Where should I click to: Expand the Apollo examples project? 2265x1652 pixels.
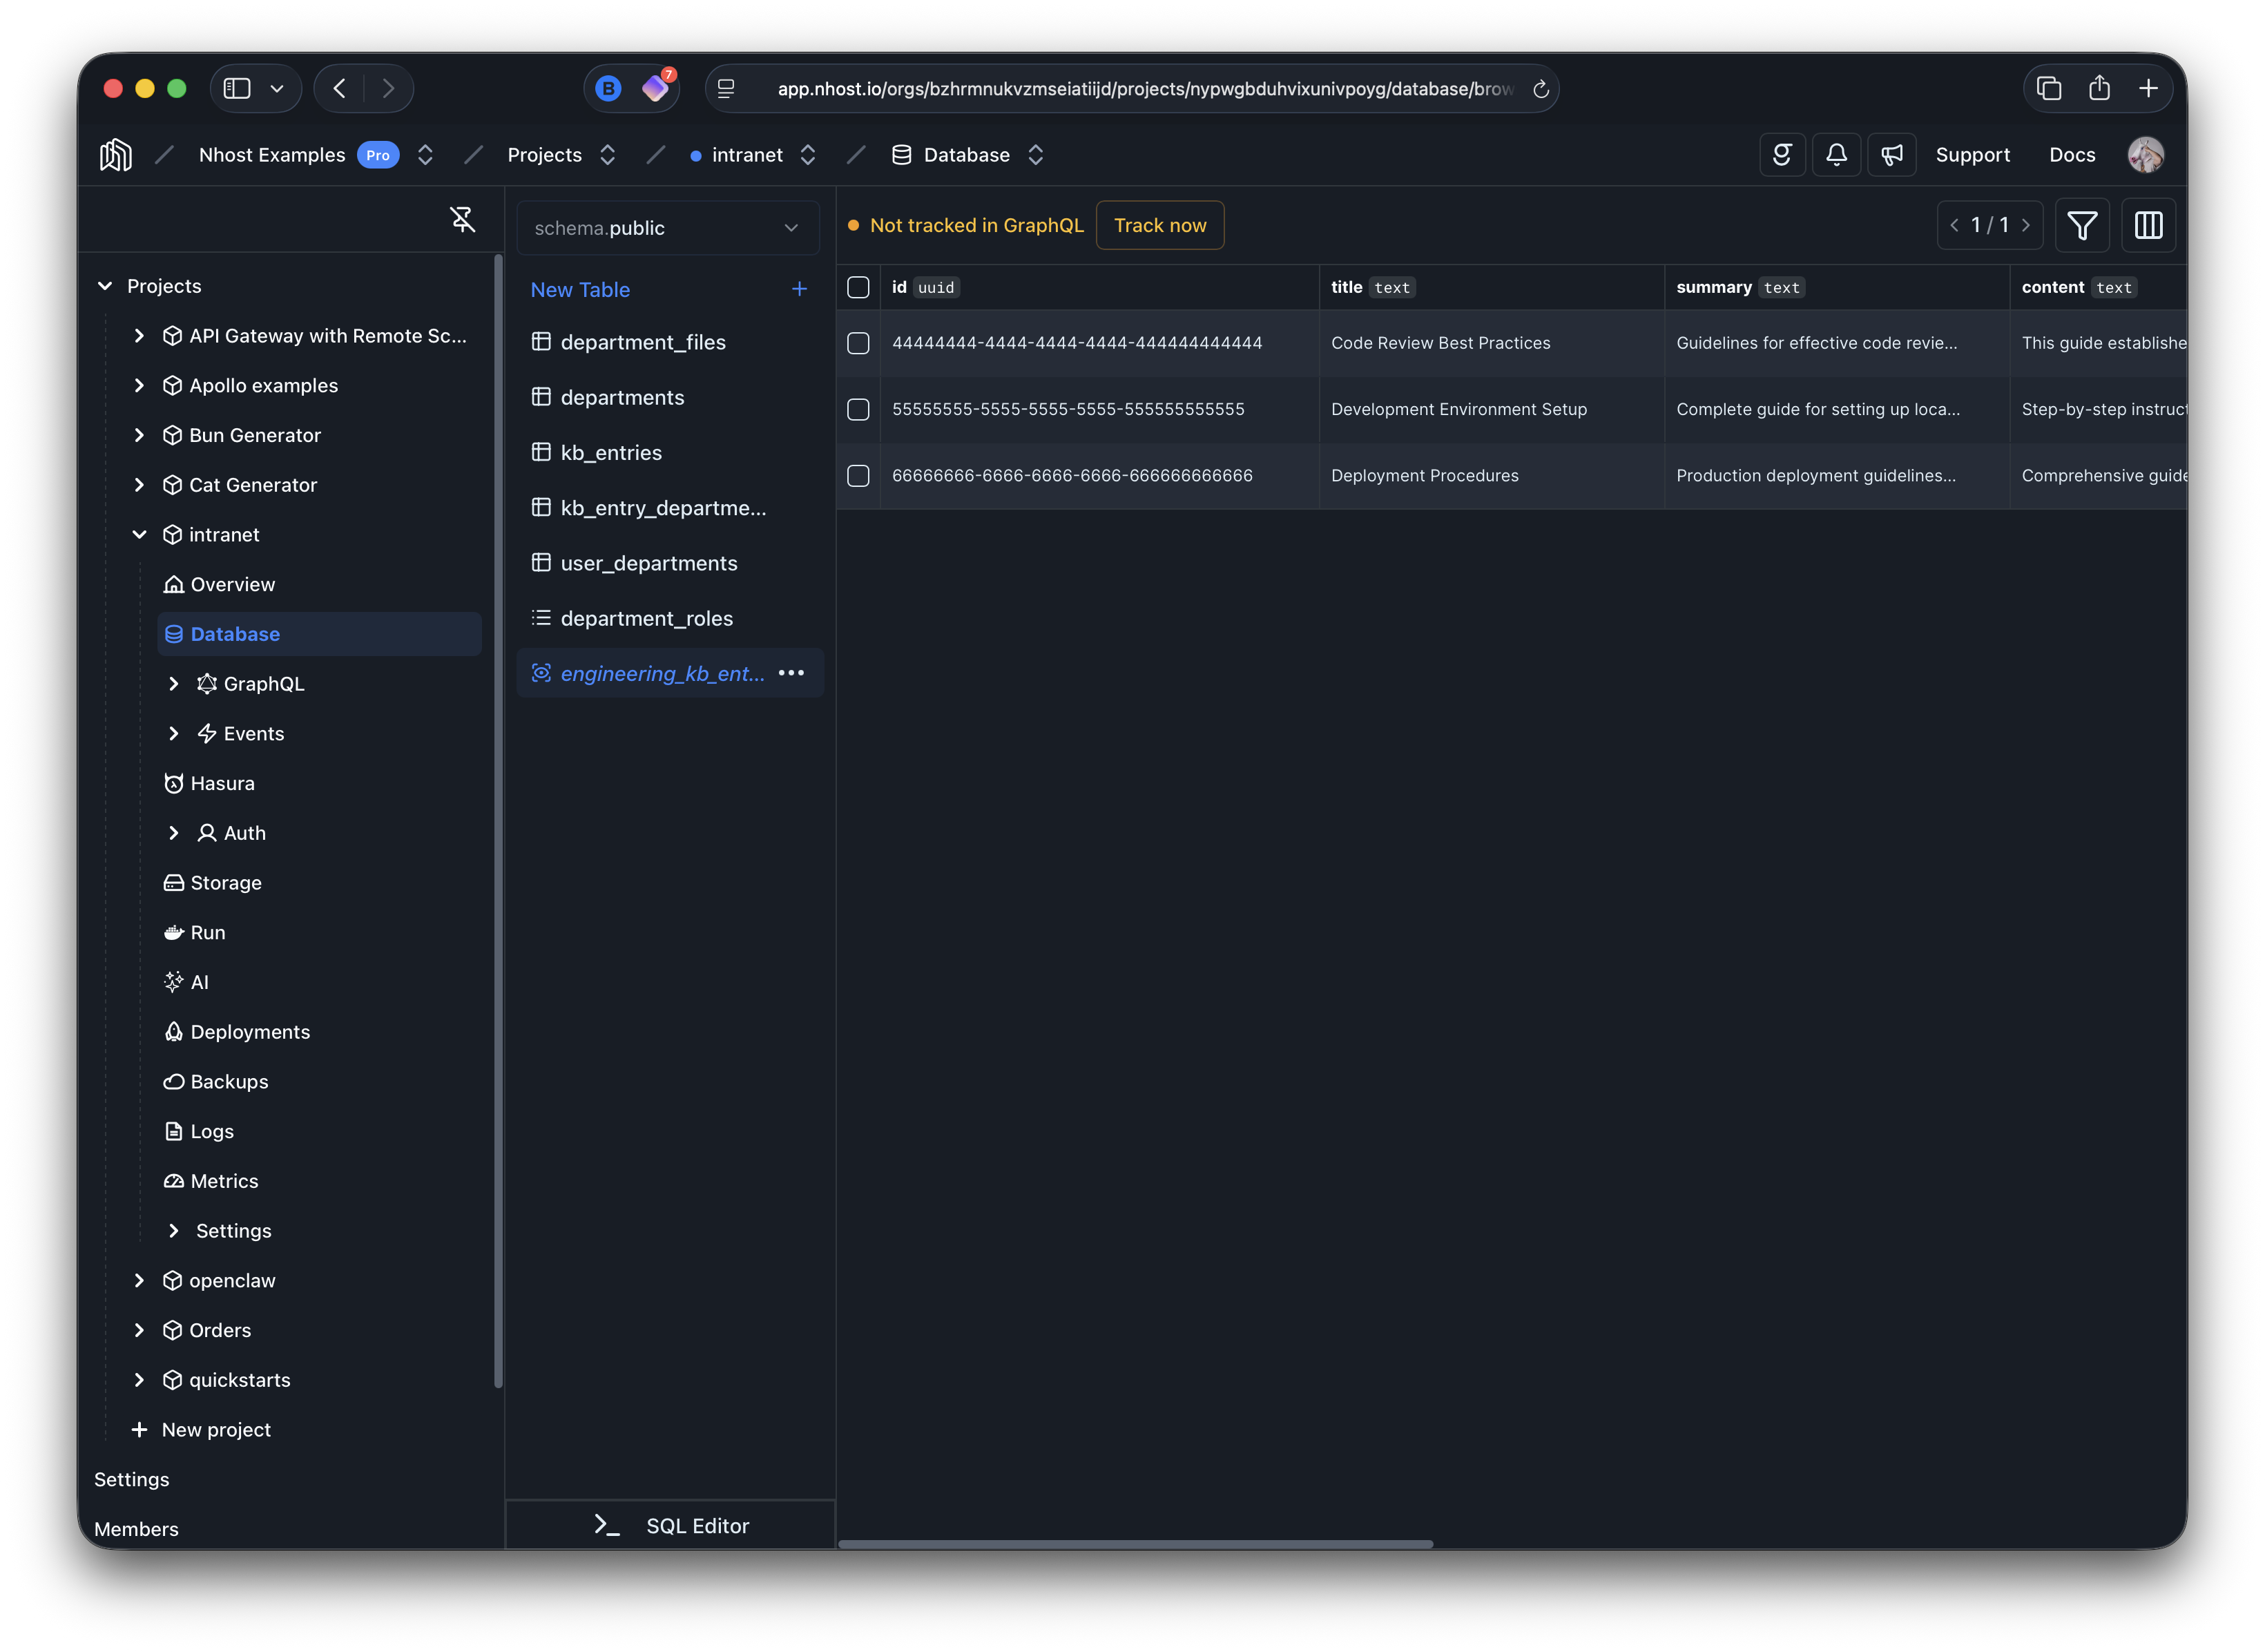139,385
